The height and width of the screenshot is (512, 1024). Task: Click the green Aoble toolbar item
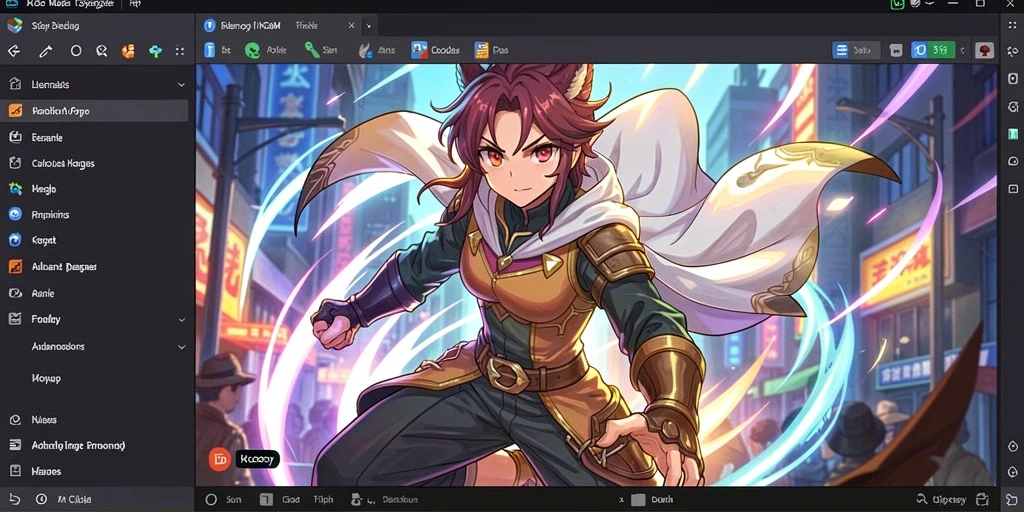(x=265, y=50)
